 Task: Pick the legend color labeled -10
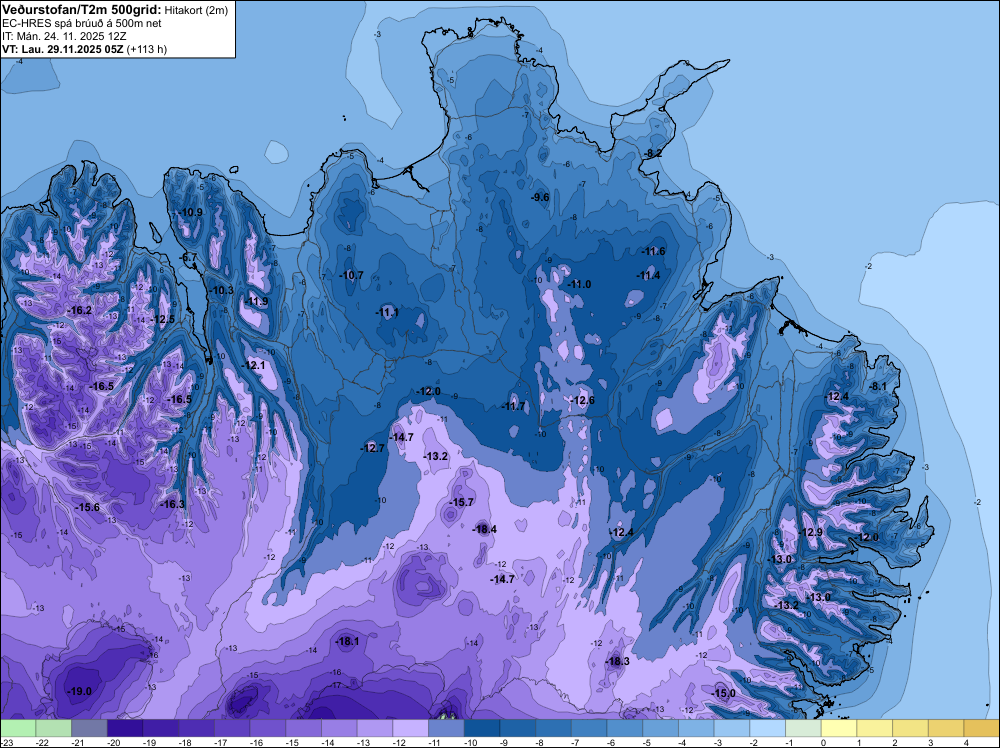coord(482,728)
